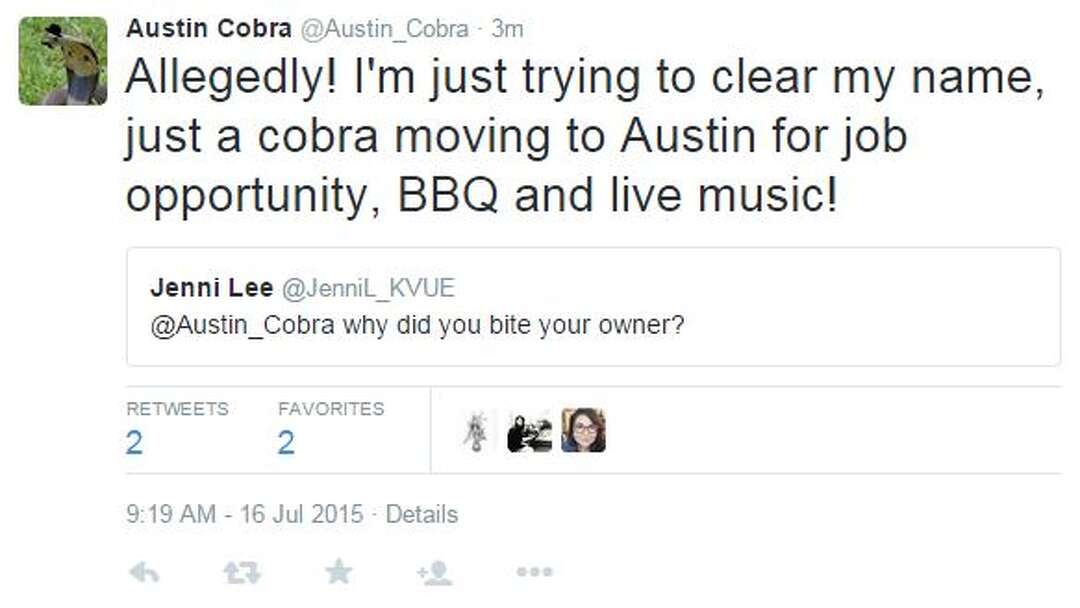Click the 9:19 AM - 16 Jul 2015 timestamp
This screenshot has height=608, width=1080.
[x=245, y=515]
